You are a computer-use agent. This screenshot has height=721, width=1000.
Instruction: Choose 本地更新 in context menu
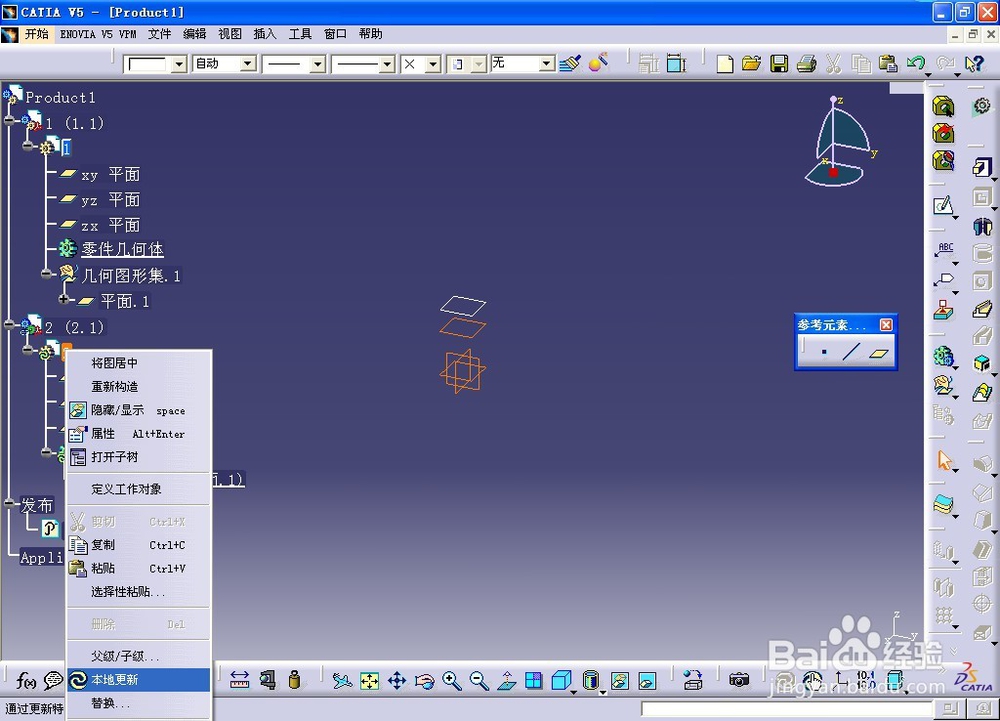(x=138, y=680)
